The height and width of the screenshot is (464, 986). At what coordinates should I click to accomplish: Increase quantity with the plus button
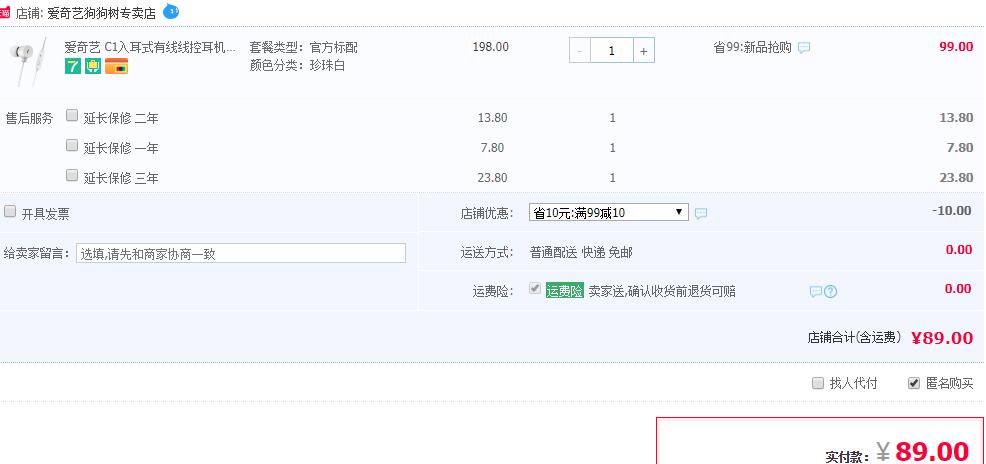pos(643,51)
